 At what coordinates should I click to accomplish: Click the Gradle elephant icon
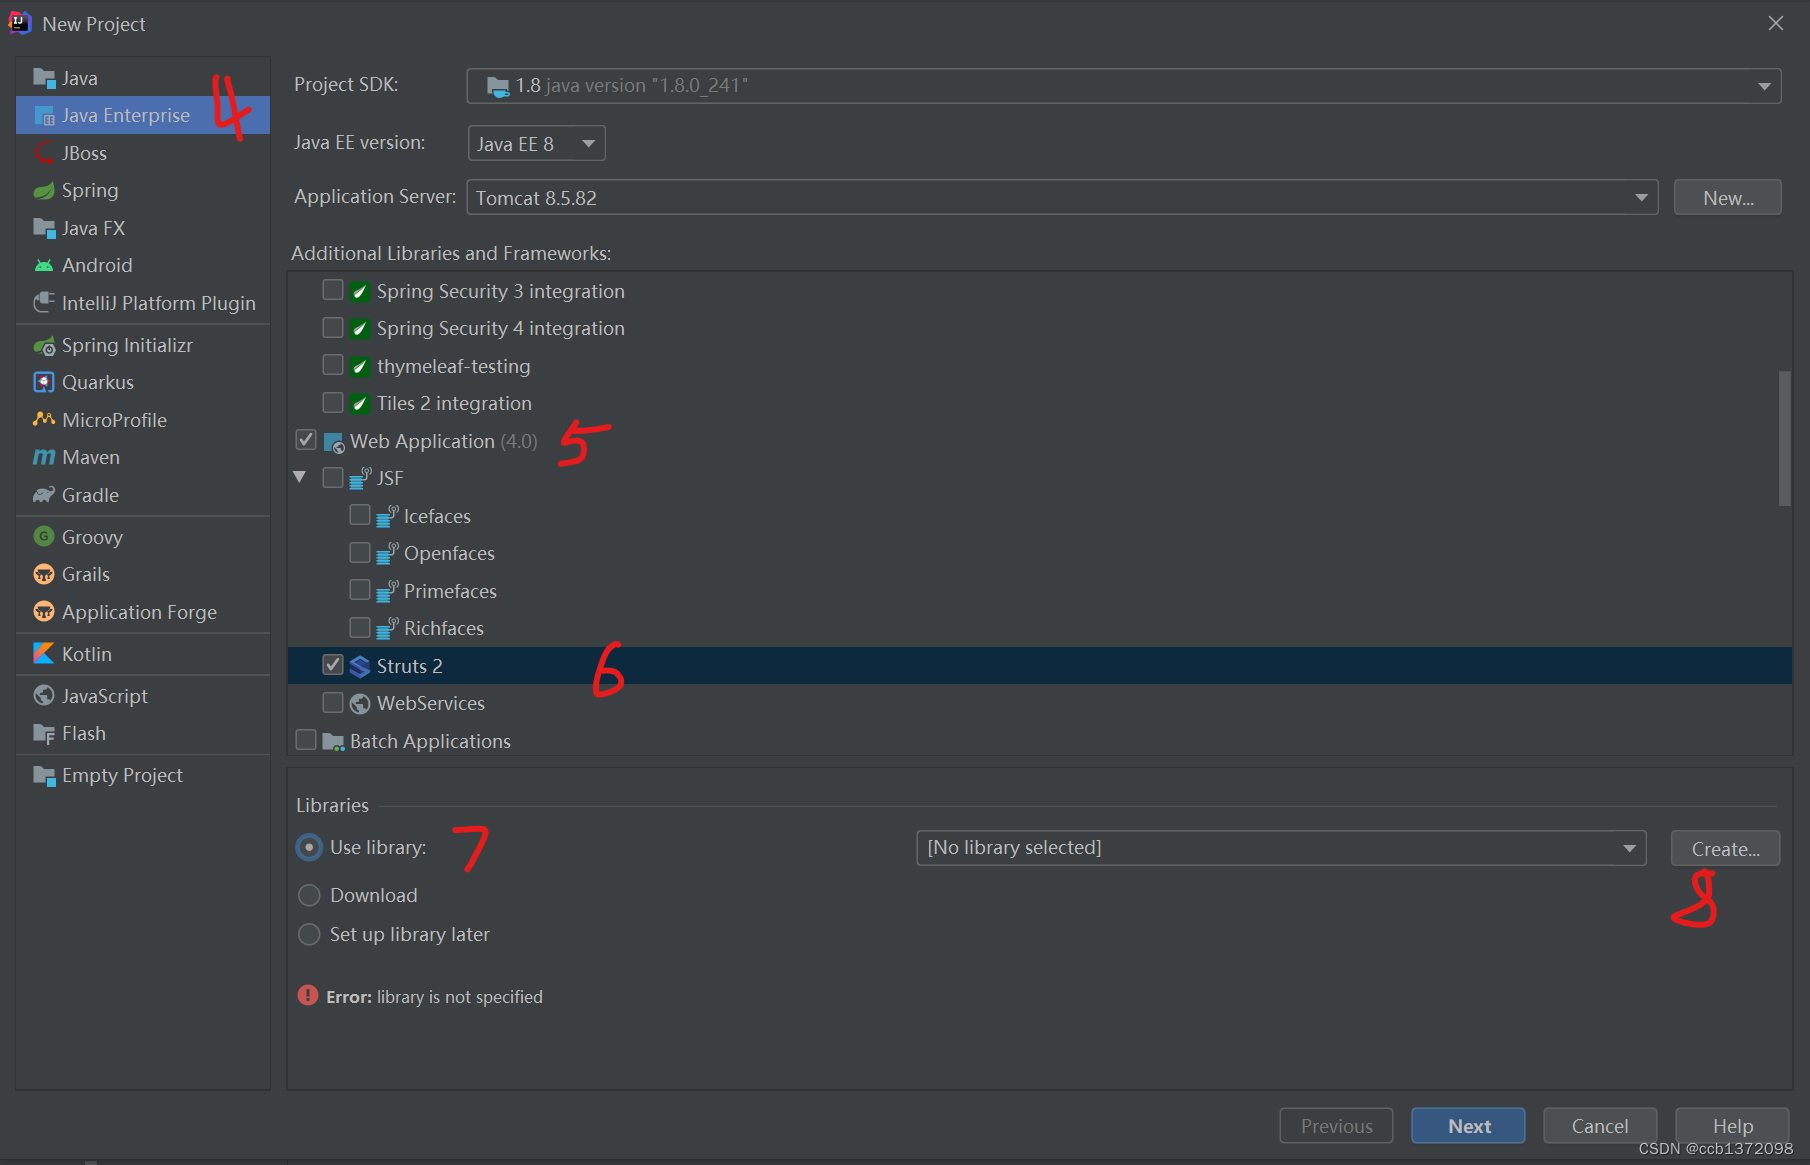[44, 495]
